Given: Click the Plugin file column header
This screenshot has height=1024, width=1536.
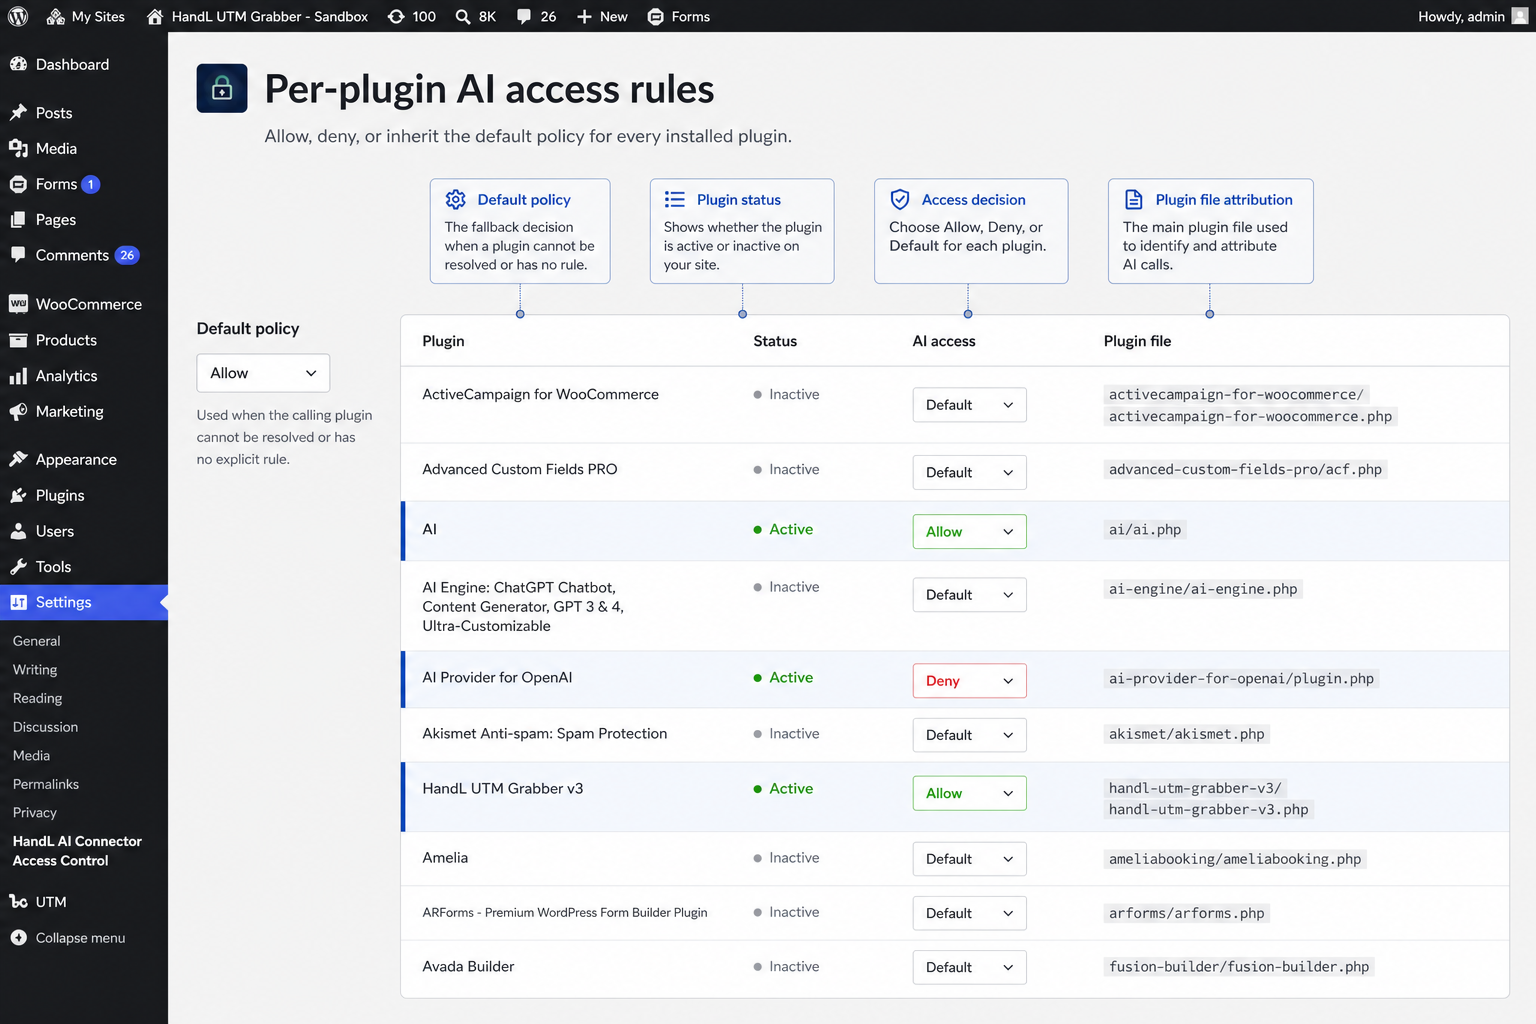Looking at the screenshot, I should point(1137,341).
